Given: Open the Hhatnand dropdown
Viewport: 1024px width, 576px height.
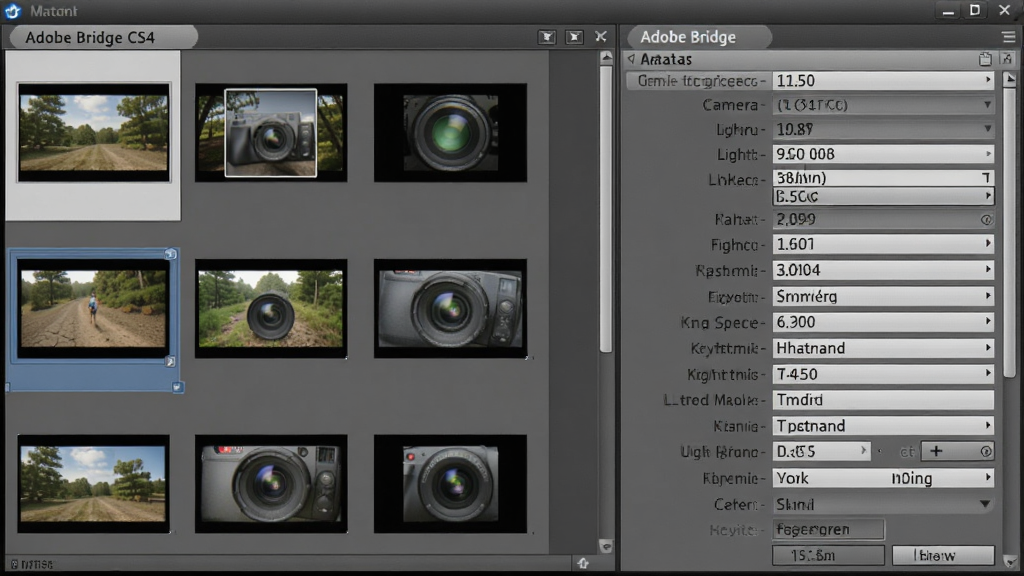Looking at the screenshot, I should click(883, 348).
